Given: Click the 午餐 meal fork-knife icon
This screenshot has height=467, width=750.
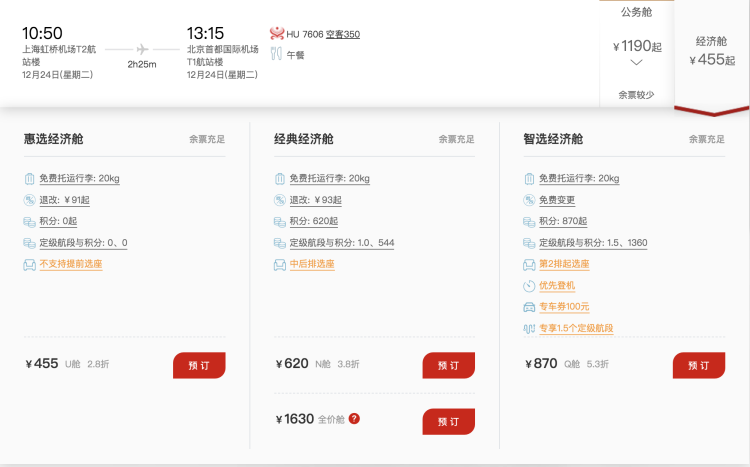Looking at the screenshot, I should pyautogui.click(x=276, y=55).
